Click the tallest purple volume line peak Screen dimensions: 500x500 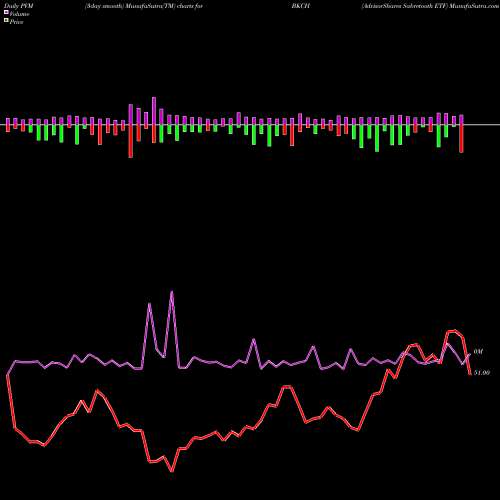[172, 292]
